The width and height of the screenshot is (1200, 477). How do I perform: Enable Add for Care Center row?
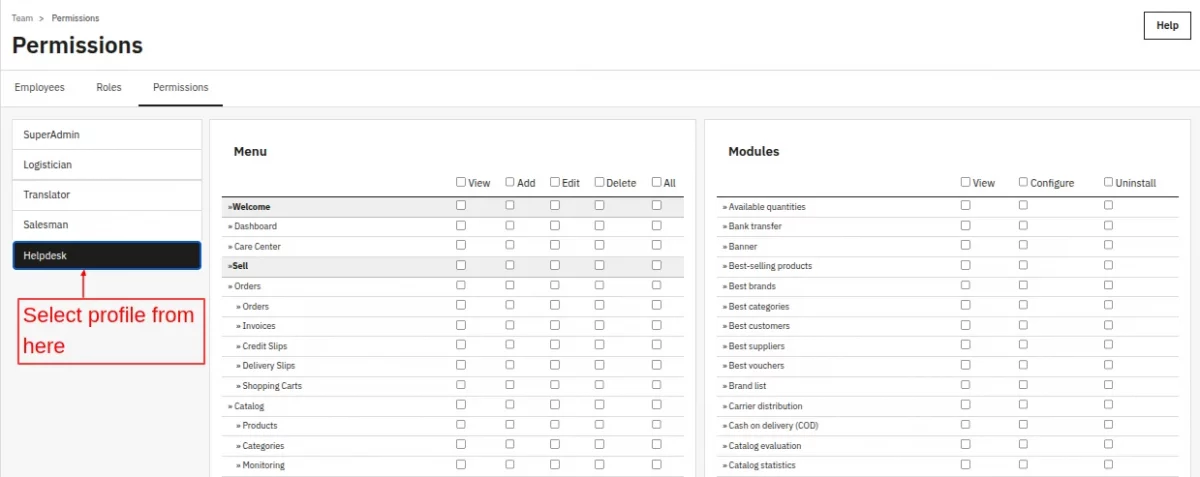click(x=510, y=245)
